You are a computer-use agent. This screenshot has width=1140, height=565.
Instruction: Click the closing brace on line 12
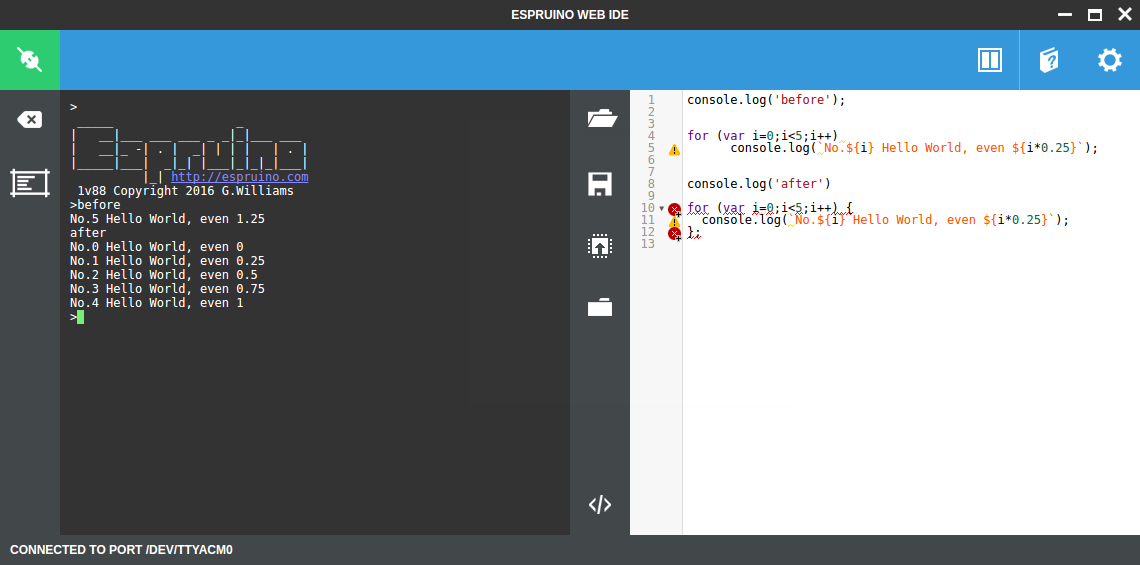[x=691, y=232]
